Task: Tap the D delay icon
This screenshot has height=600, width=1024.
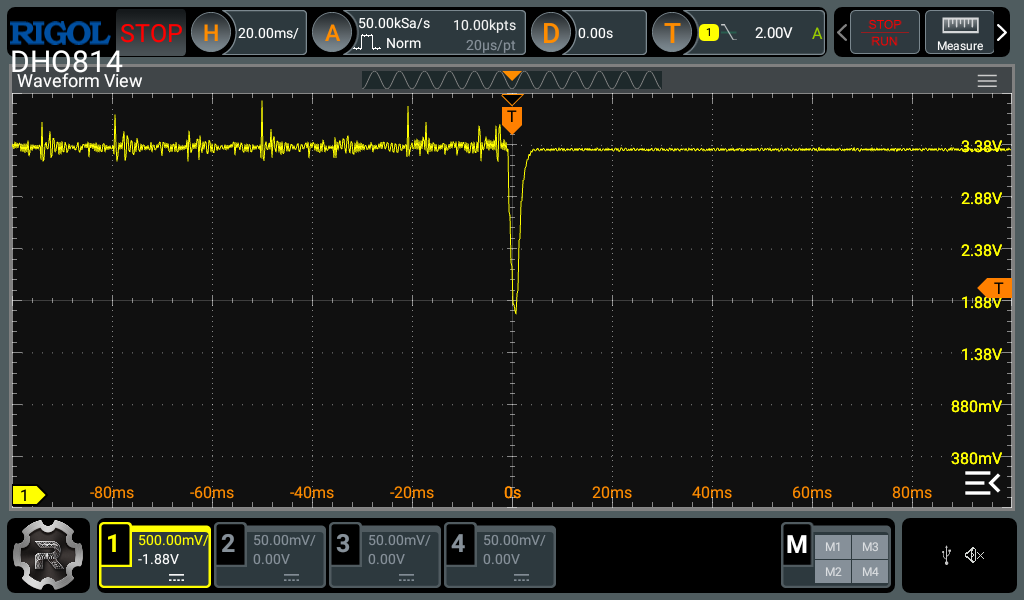Action: [x=550, y=33]
